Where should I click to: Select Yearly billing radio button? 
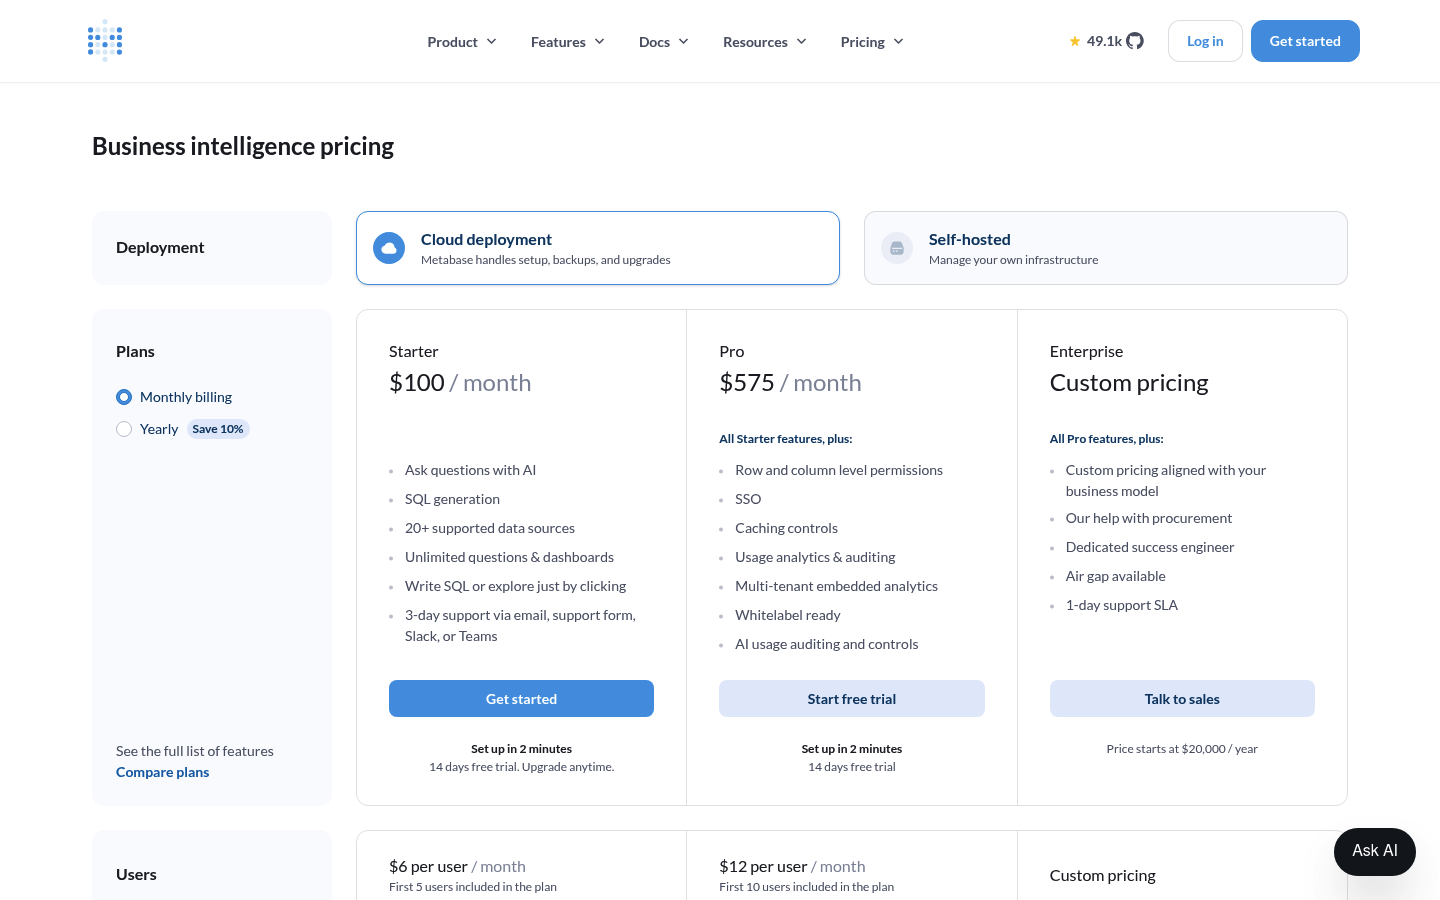click(x=124, y=429)
